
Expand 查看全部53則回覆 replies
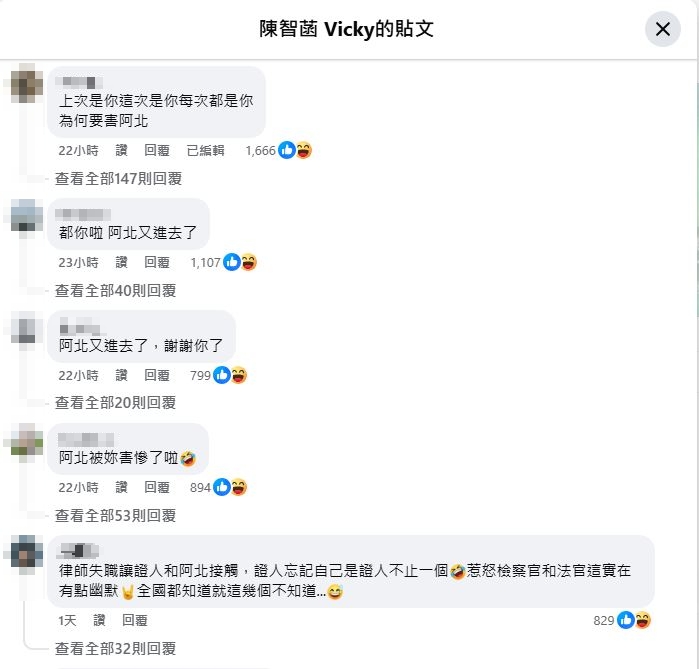[x=115, y=516]
